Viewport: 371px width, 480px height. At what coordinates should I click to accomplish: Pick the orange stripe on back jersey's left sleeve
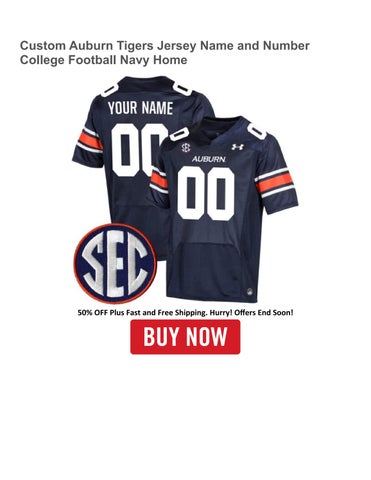[x=90, y=141]
